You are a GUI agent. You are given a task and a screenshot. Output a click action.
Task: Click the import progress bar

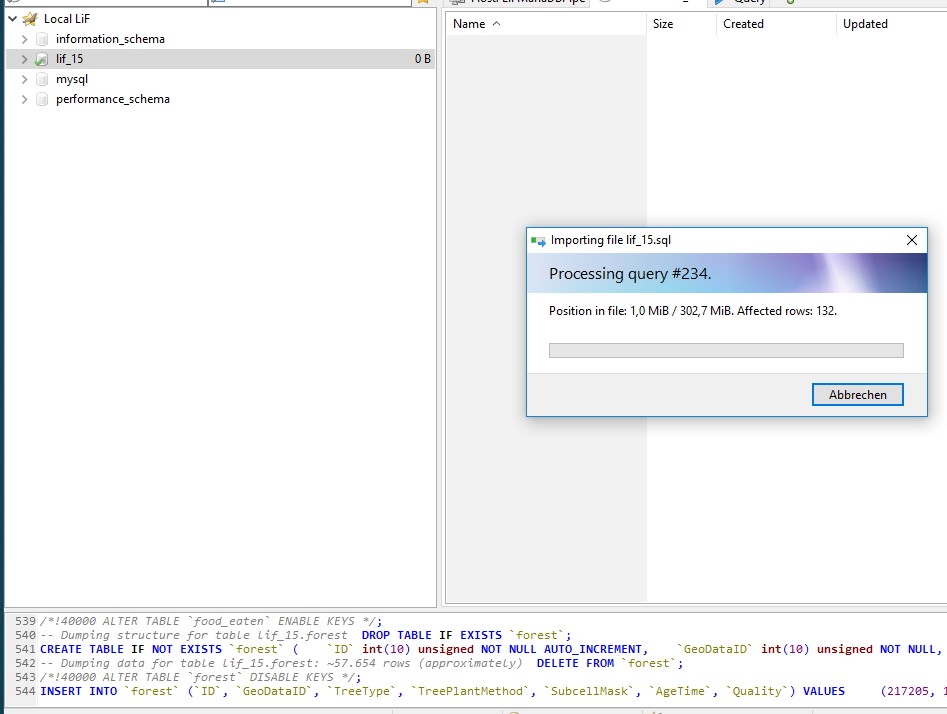point(726,350)
